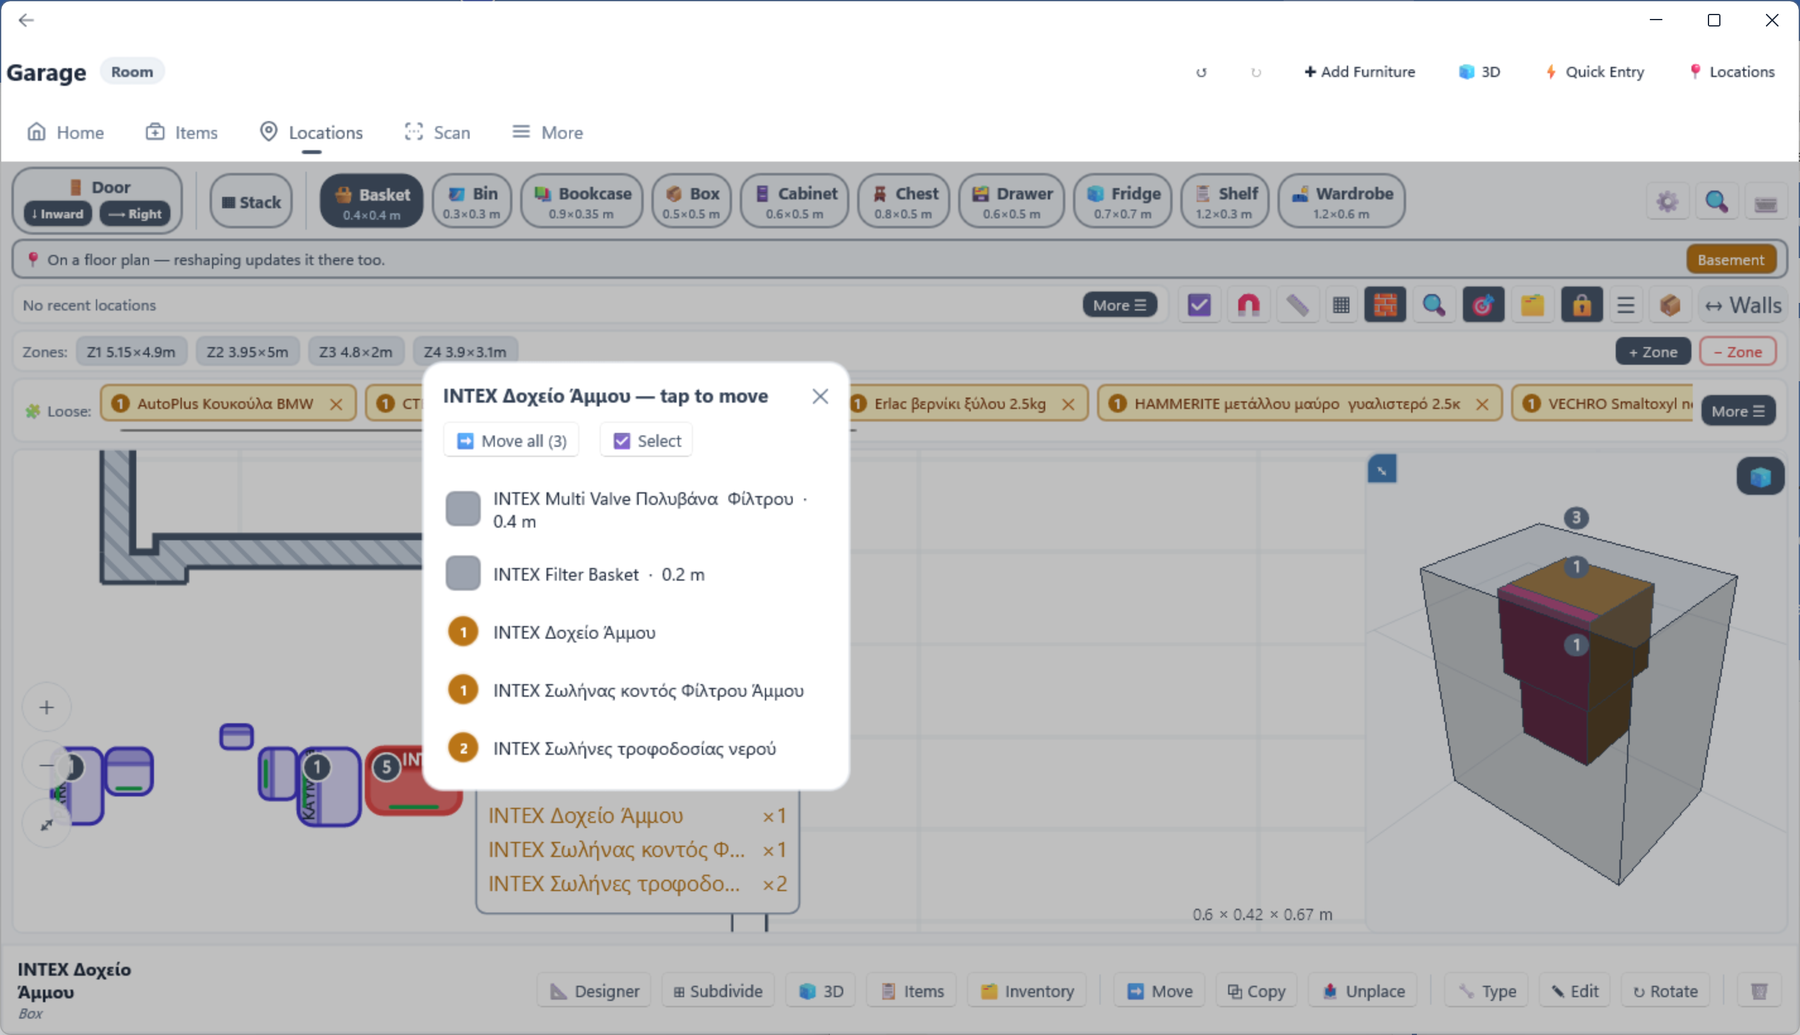Screen dimensions: 1800x1035
Task: Click the magnet snap icon
Action: click(1248, 305)
